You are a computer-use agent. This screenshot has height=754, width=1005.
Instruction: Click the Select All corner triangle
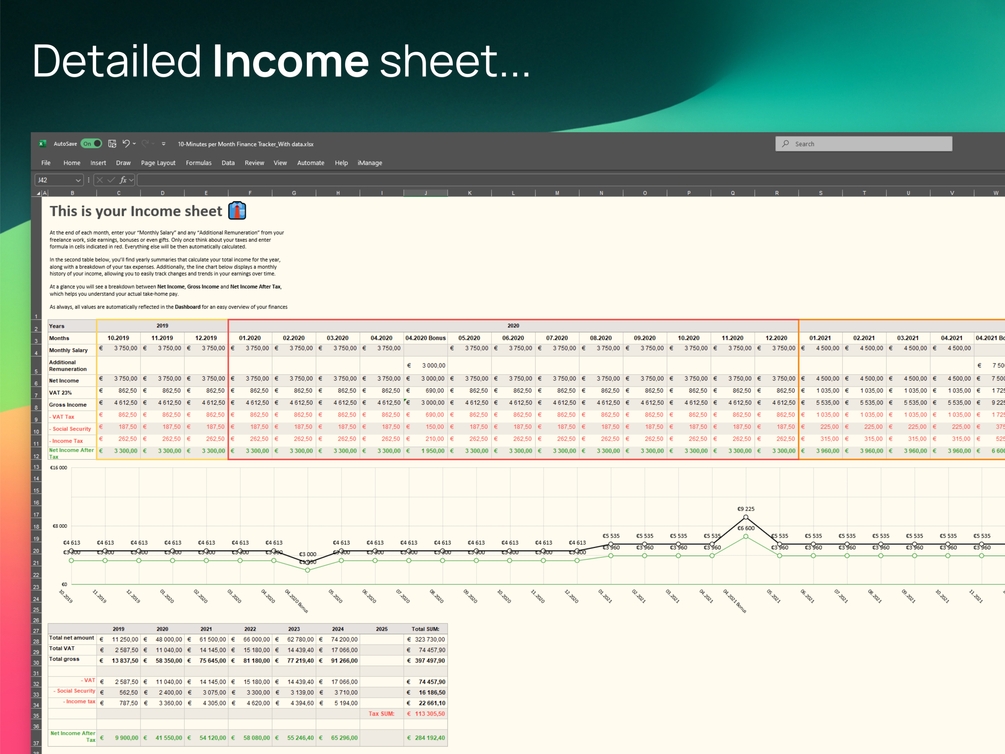click(x=38, y=192)
